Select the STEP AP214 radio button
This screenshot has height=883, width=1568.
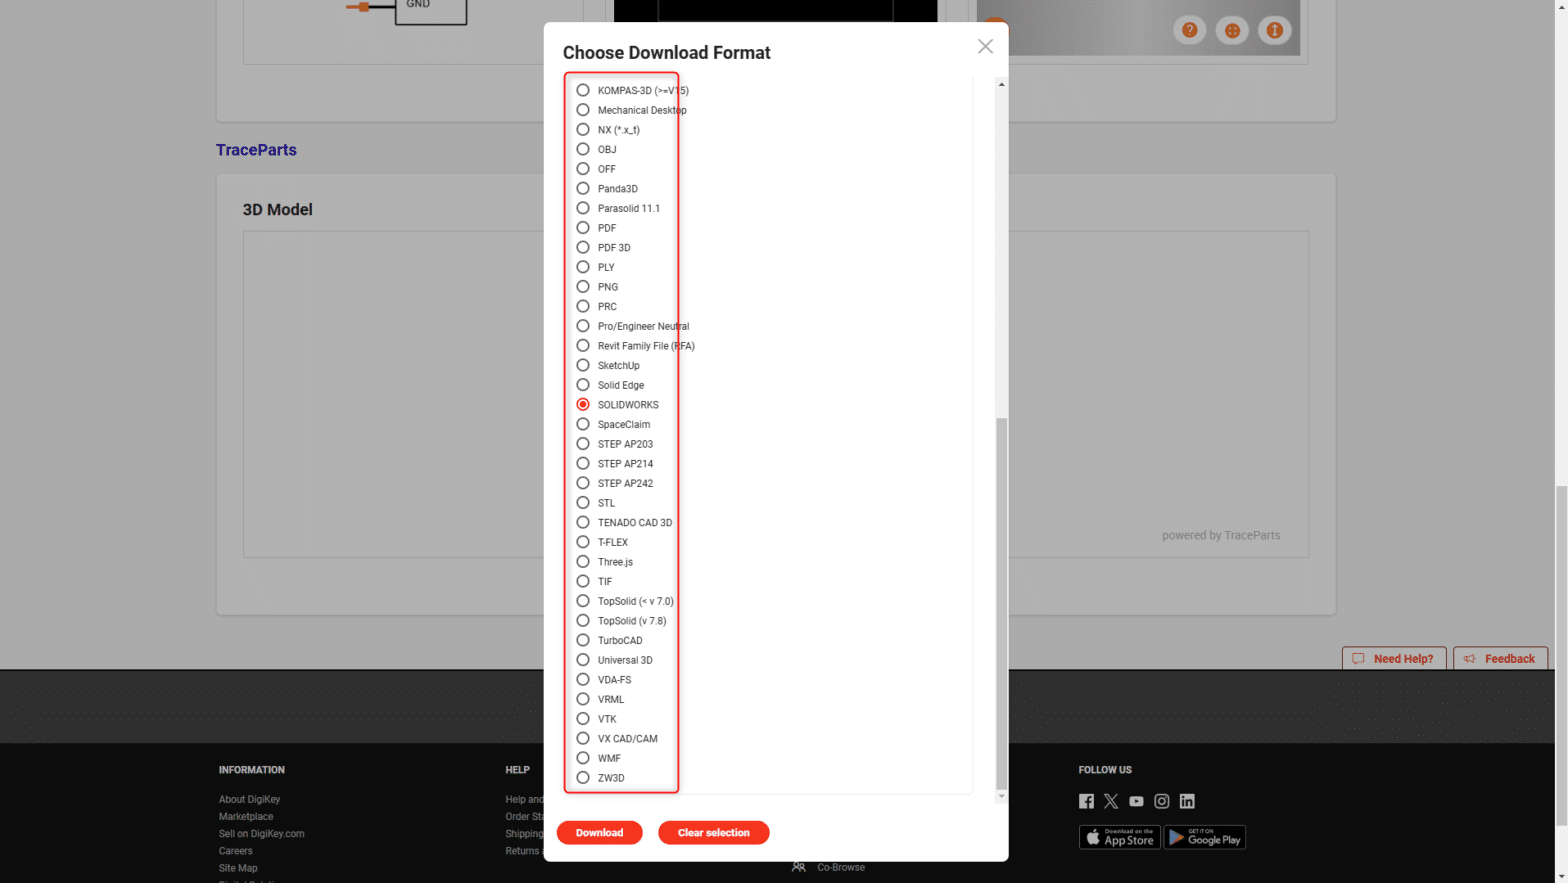[583, 464]
